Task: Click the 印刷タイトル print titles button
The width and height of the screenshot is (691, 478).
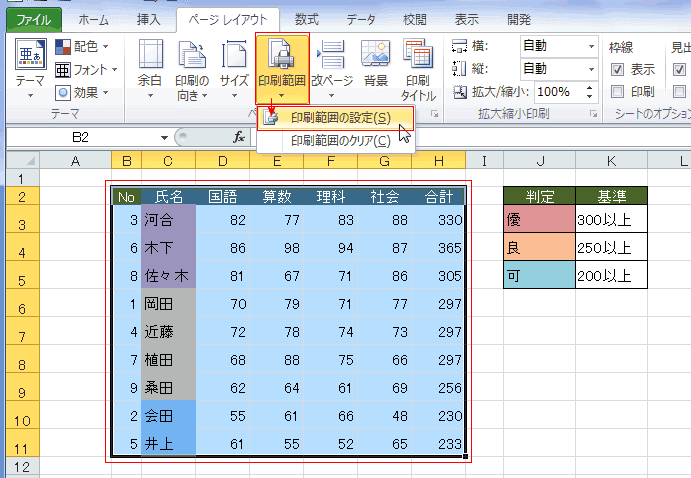Action: point(418,70)
